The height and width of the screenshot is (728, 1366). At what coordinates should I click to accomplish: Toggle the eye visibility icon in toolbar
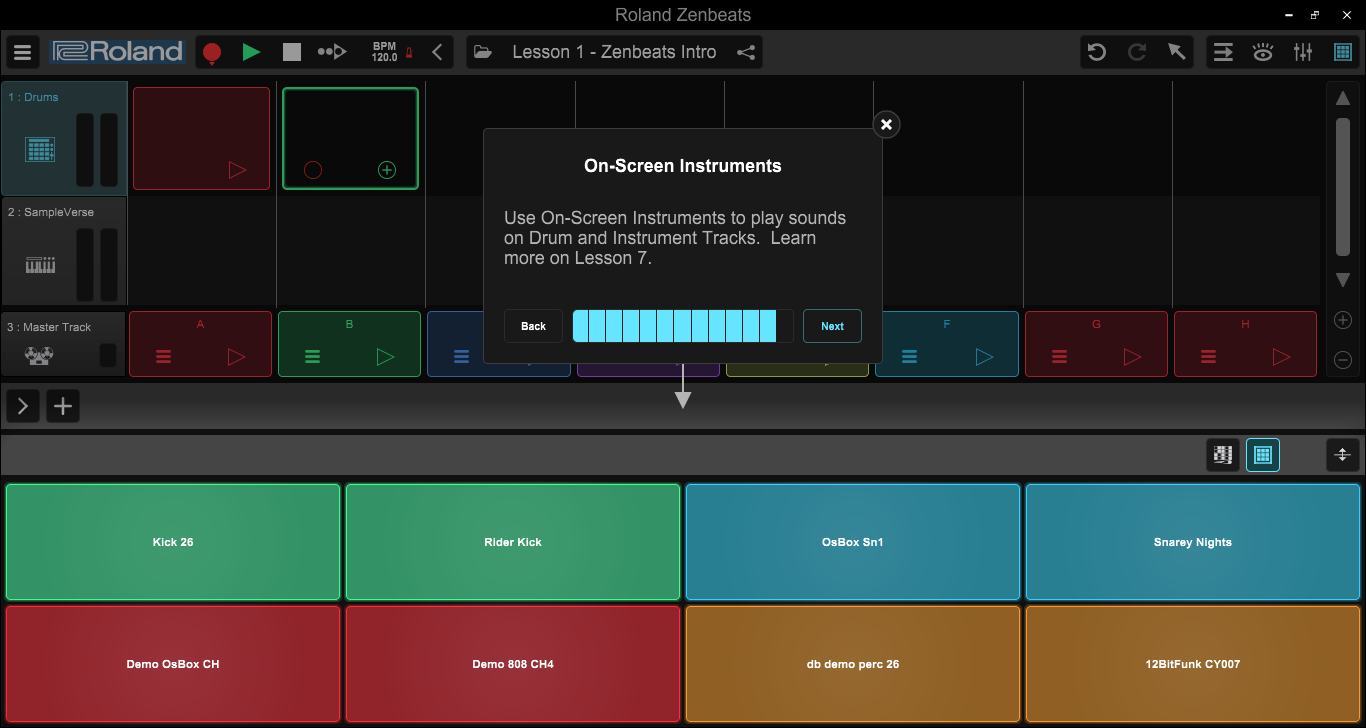[x=1263, y=52]
